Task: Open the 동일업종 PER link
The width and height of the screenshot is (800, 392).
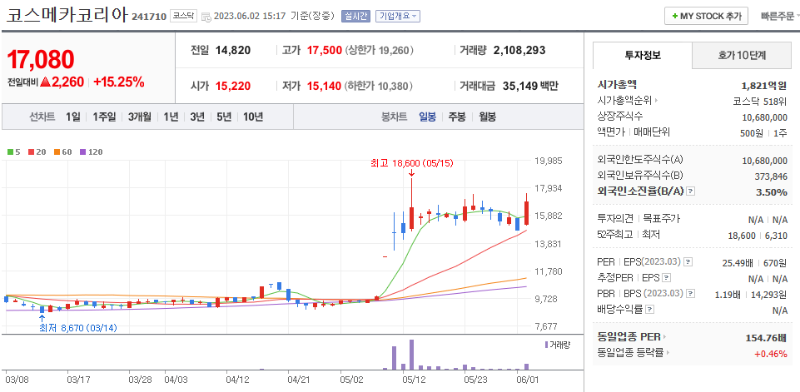Action: (x=631, y=337)
